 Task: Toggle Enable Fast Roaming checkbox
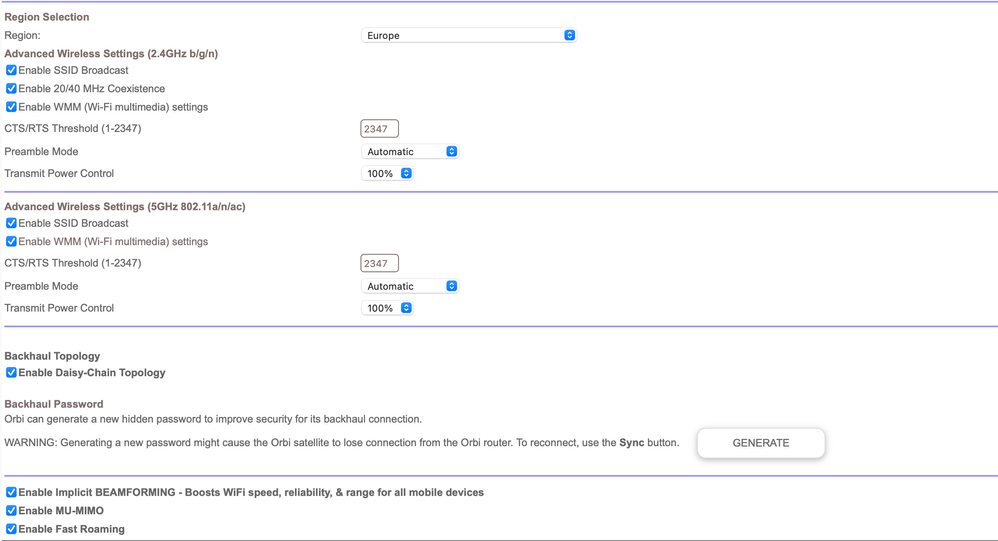click(11, 529)
